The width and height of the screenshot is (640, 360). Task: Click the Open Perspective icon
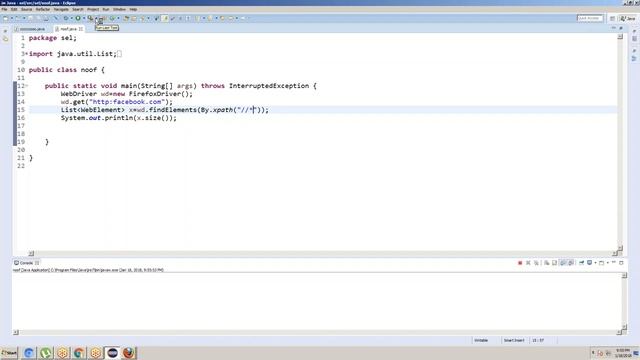point(612,18)
